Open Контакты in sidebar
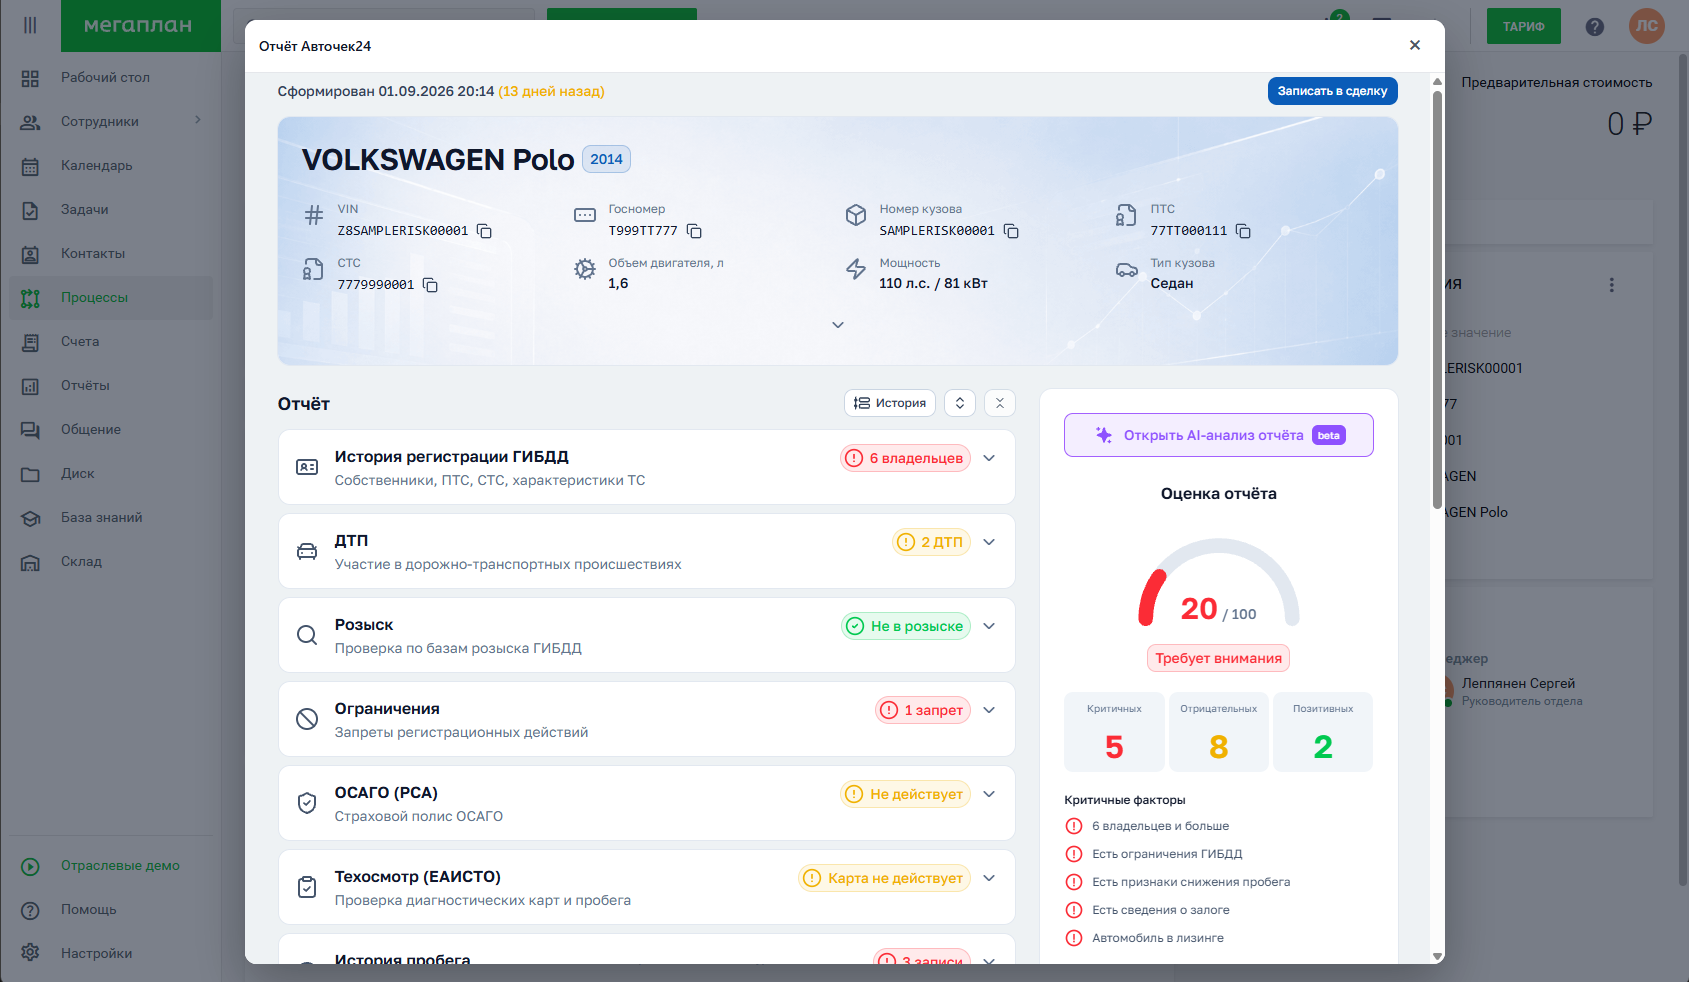This screenshot has height=982, width=1689. coord(111,253)
